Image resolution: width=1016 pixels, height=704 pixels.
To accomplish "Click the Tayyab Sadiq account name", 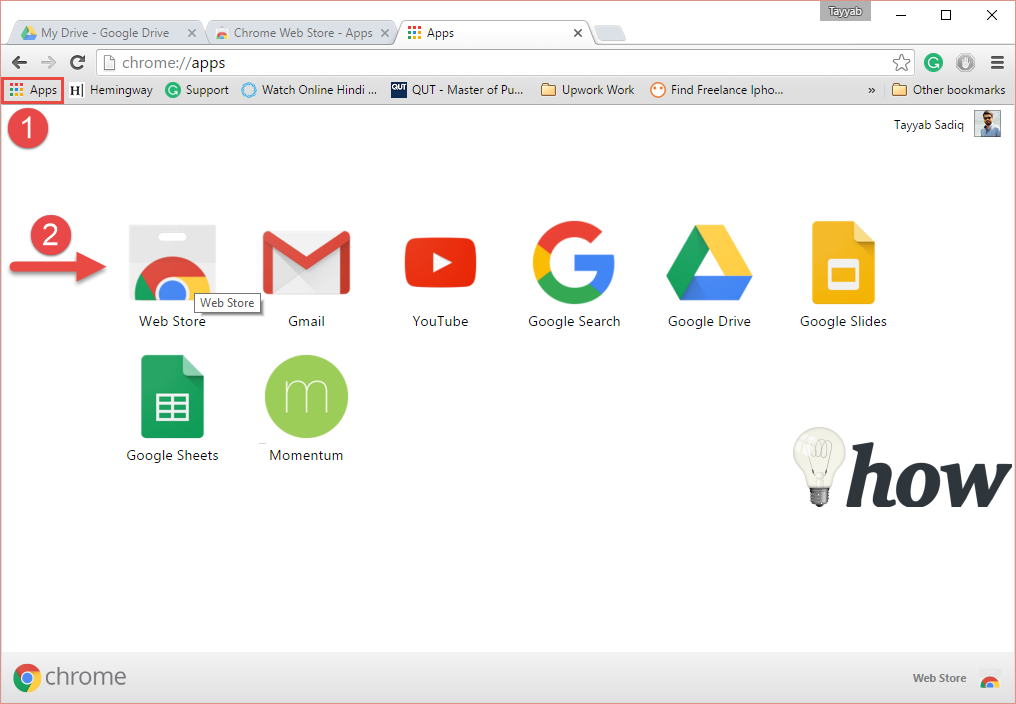I will [x=929, y=124].
